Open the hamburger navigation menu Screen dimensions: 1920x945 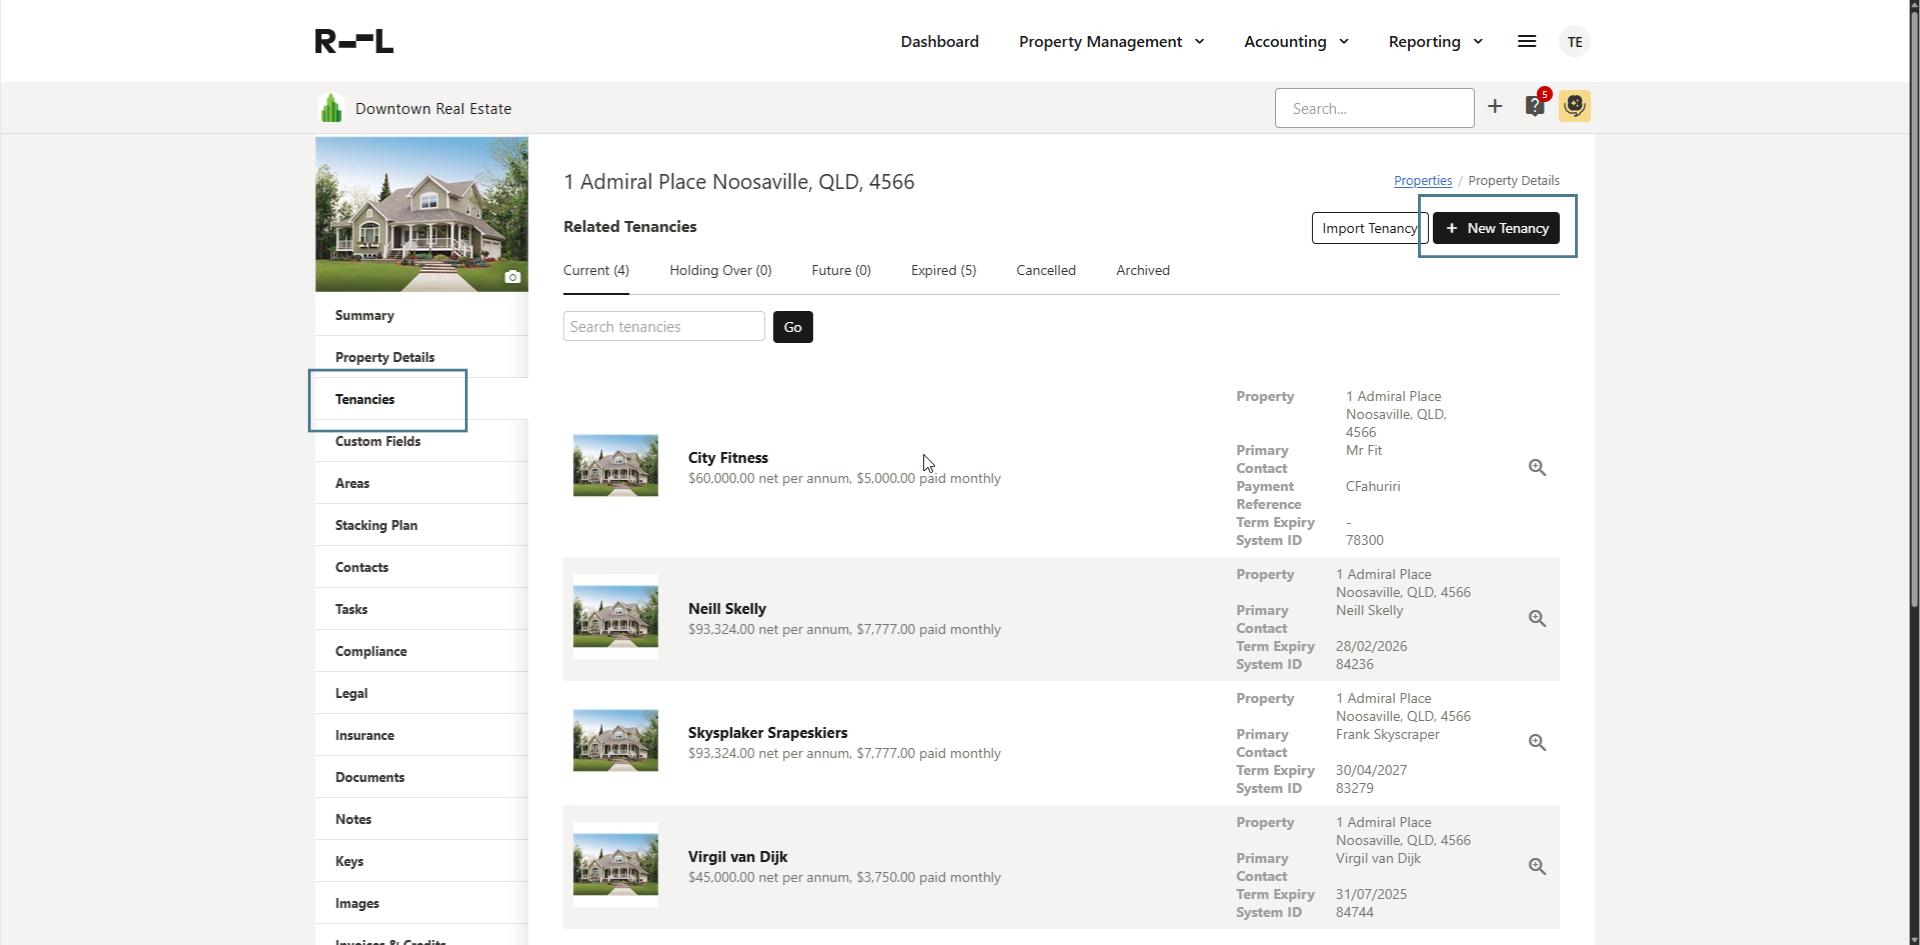pos(1526,41)
